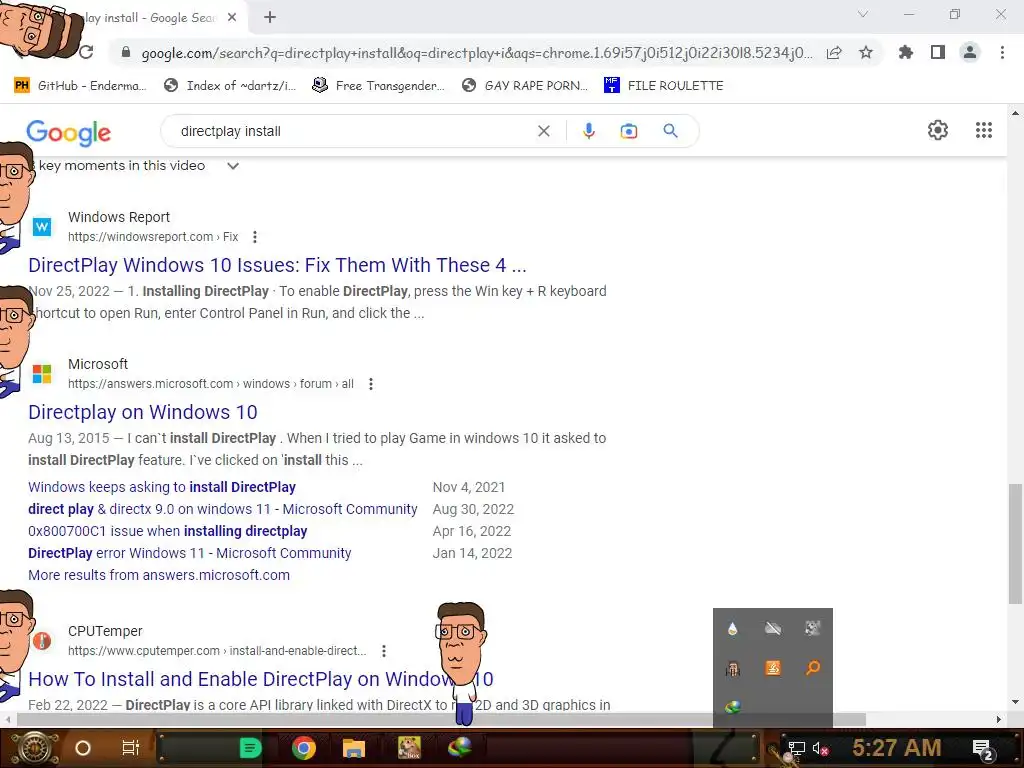Start voice search with microphone icon

coord(588,131)
